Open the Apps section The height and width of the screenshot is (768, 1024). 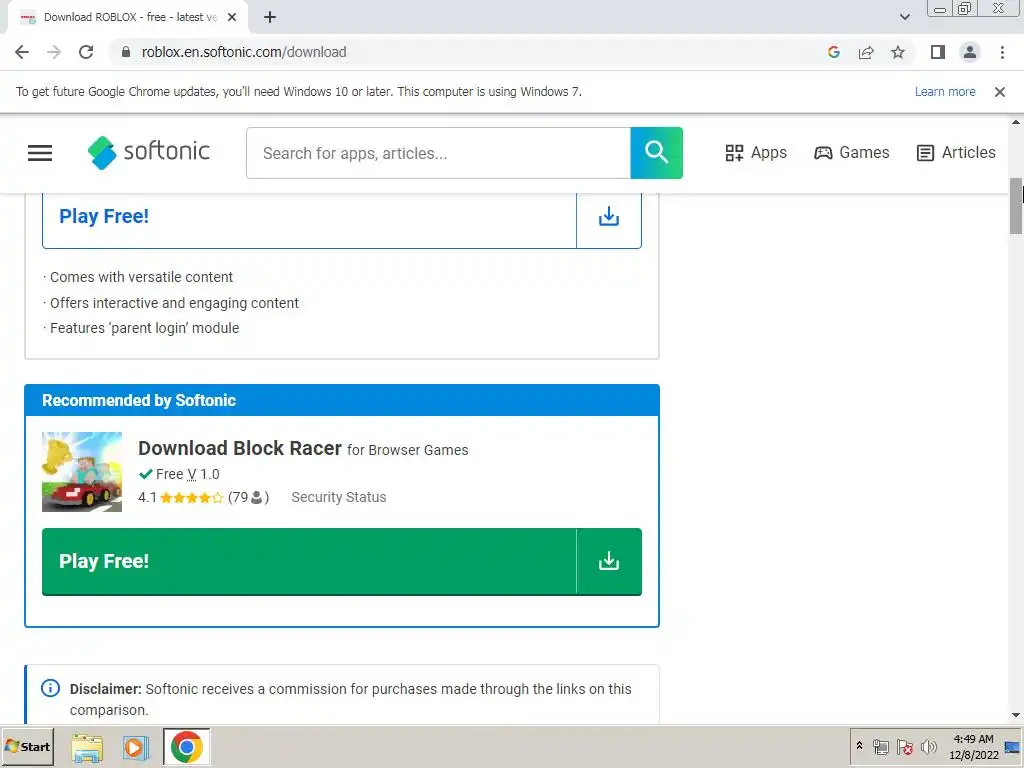click(x=756, y=153)
